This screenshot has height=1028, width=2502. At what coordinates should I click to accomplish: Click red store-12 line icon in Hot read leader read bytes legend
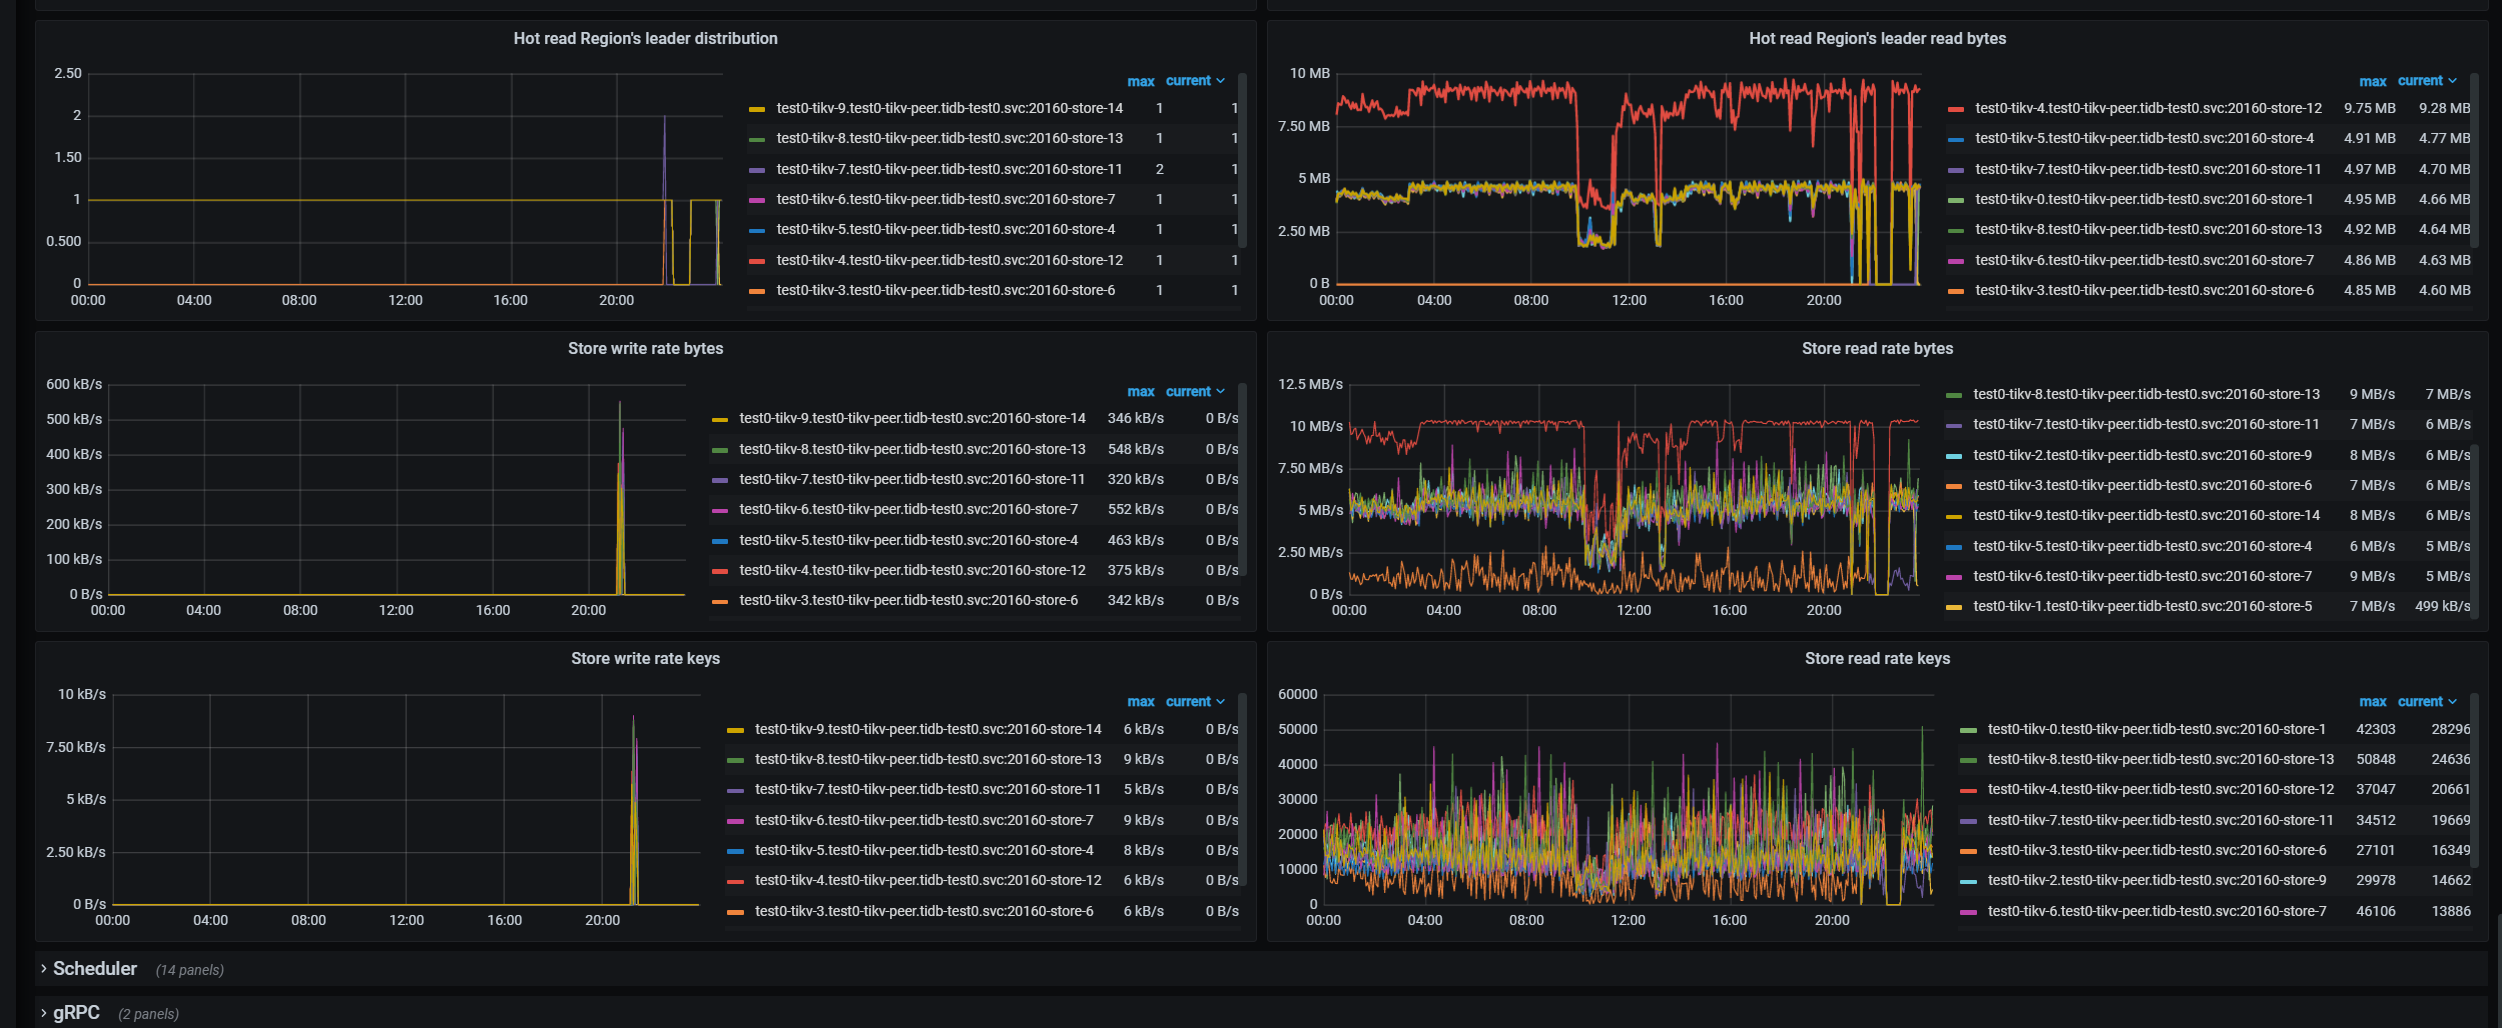[x=1956, y=109]
